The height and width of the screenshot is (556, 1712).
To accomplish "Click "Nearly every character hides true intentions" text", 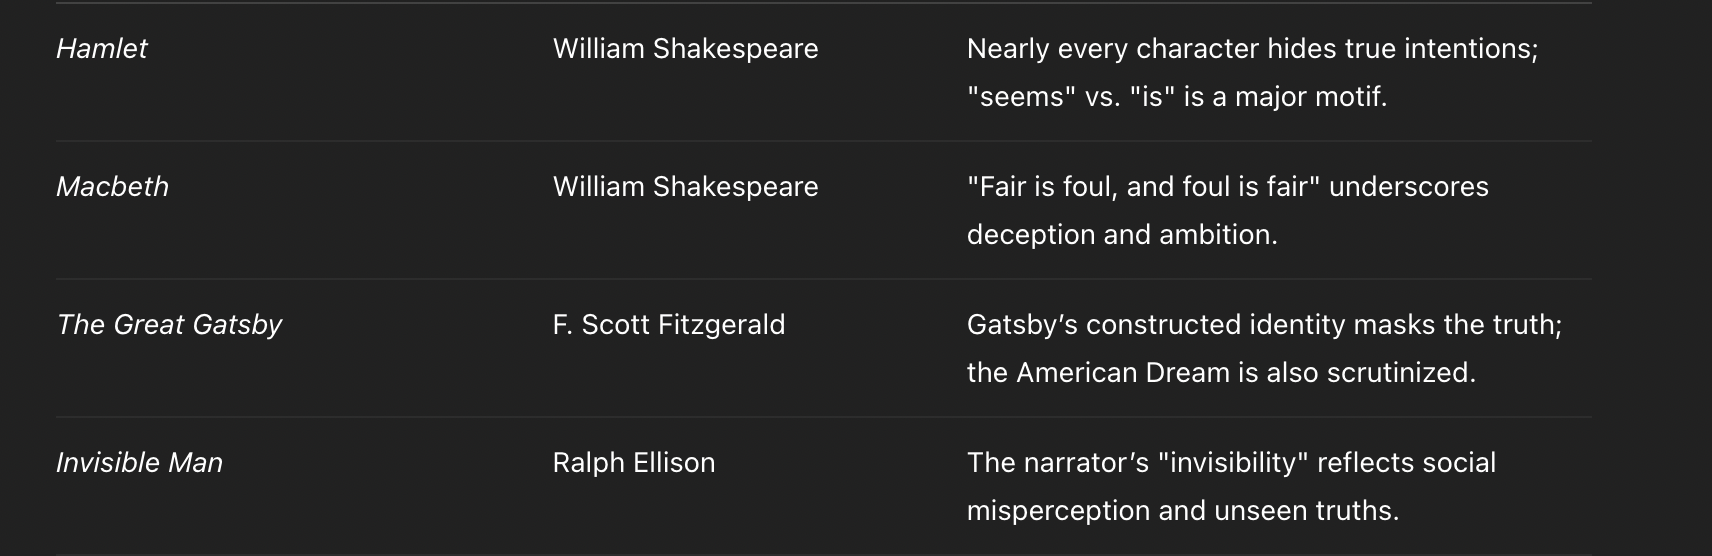I will [1252, 48].
